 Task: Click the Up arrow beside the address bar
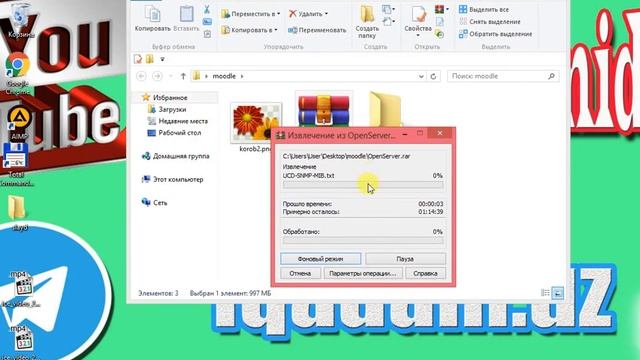(183, 76)
